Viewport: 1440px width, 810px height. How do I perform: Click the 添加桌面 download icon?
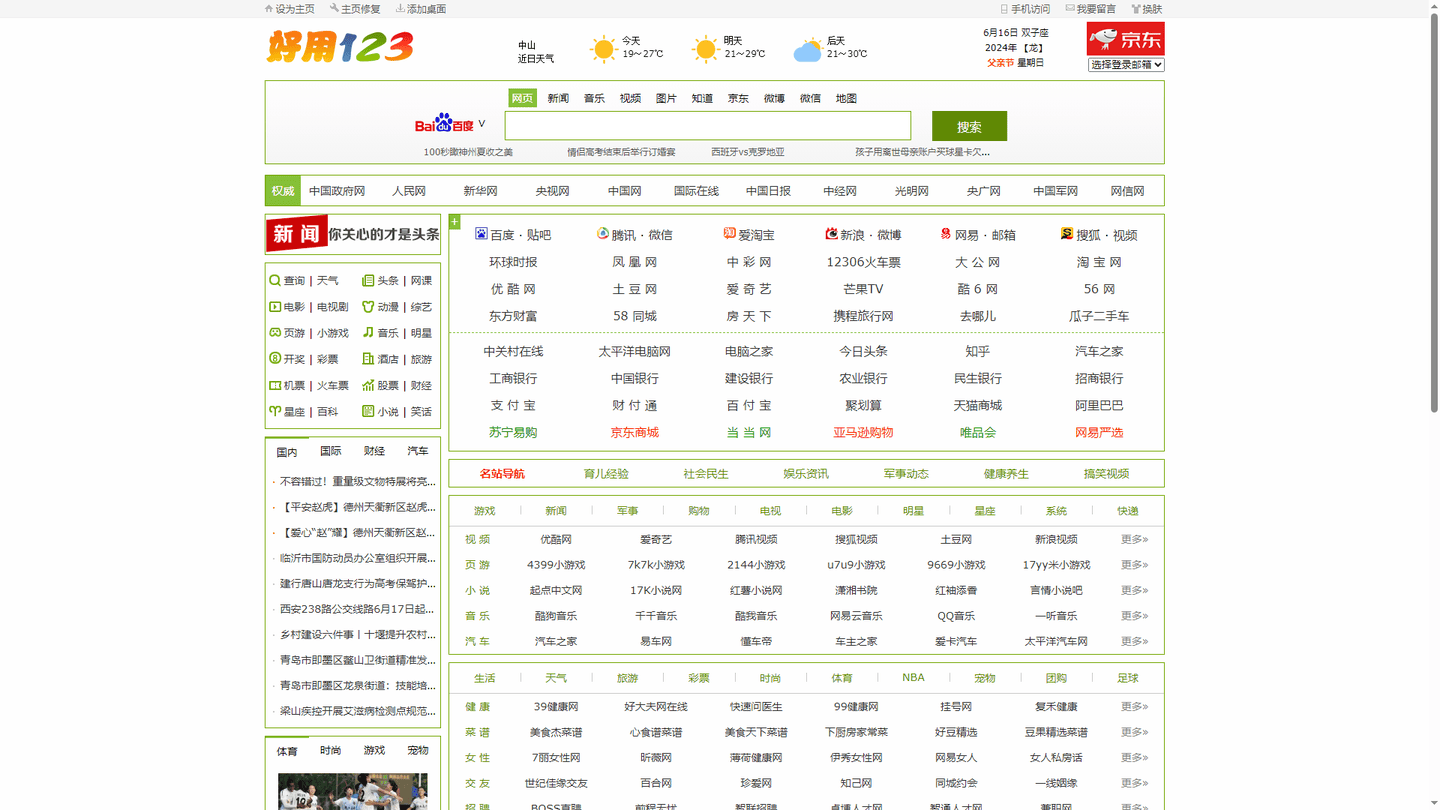400,8
